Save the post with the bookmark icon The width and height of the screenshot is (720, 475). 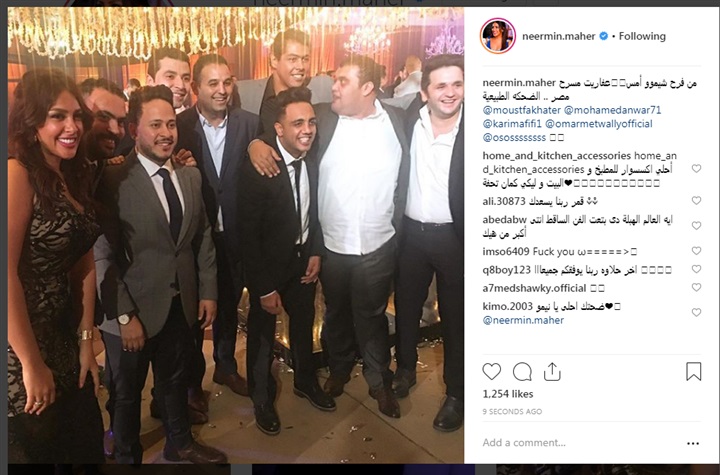click(693, 372)
